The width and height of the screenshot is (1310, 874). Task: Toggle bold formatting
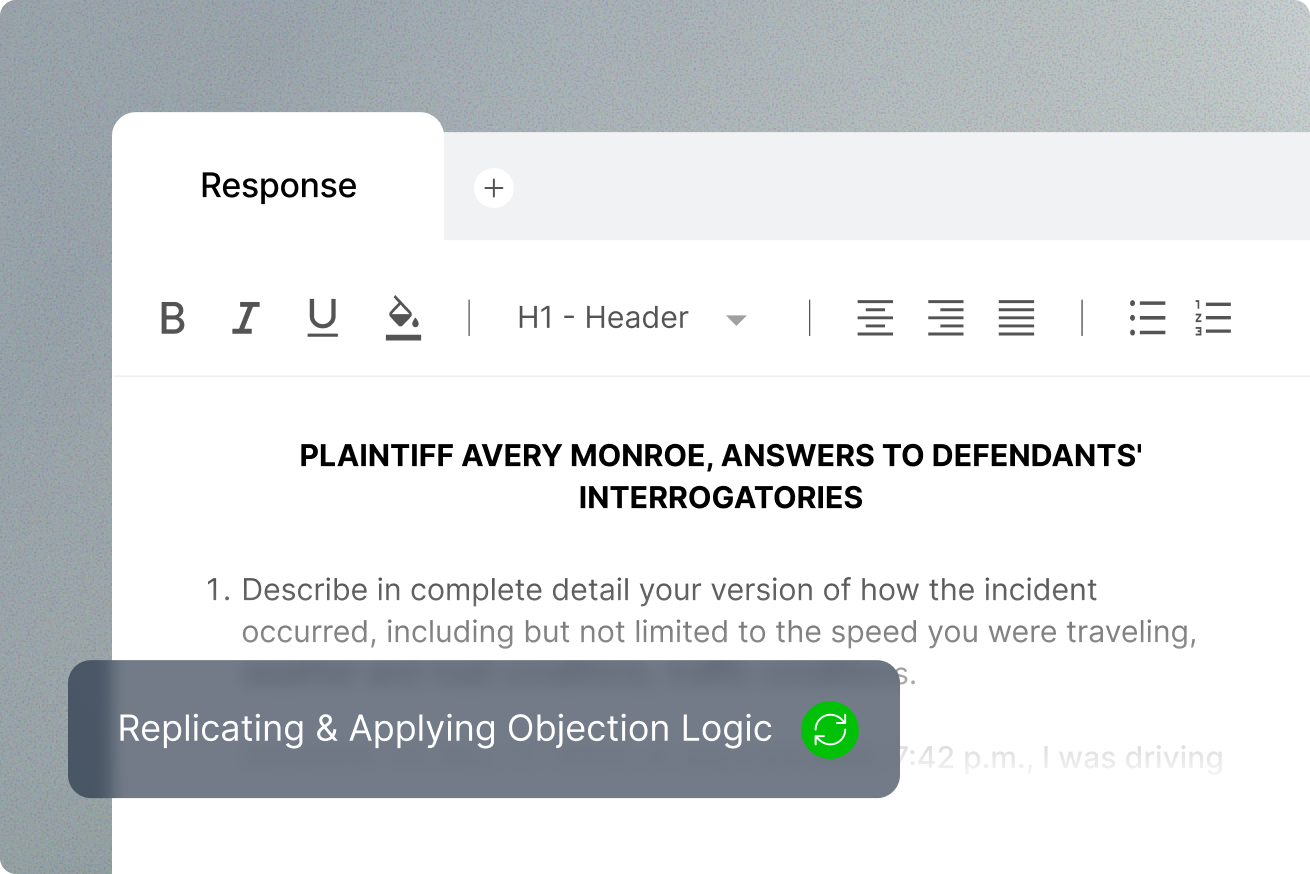tap(172, 319)
